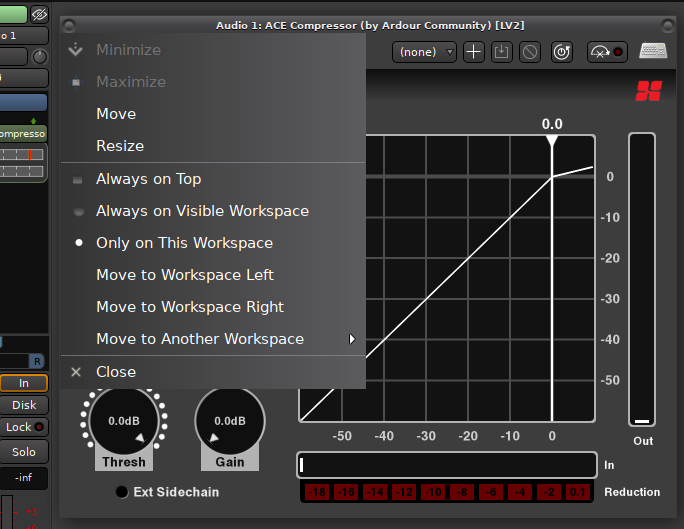Image resolution: width=684 pixels, height=529 pixels.
Task: Expand Move to Another Workspace submenu
Action: pos(200,339)
